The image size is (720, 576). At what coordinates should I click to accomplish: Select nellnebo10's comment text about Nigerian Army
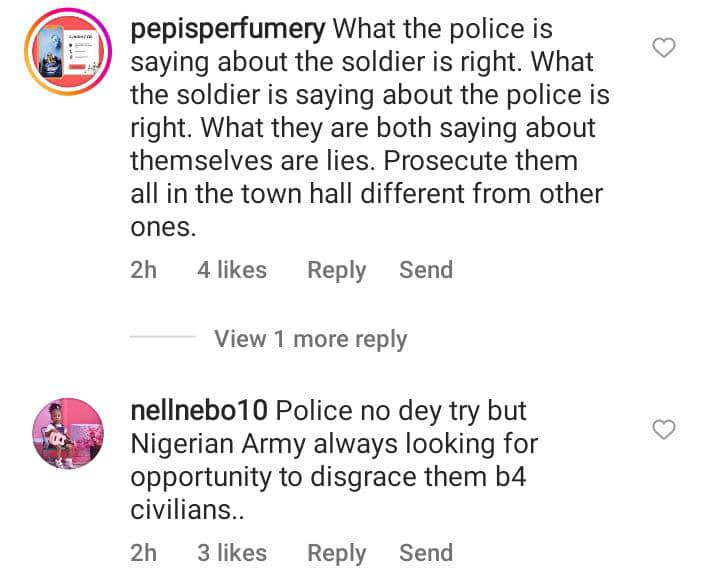(x=334, y=443)
